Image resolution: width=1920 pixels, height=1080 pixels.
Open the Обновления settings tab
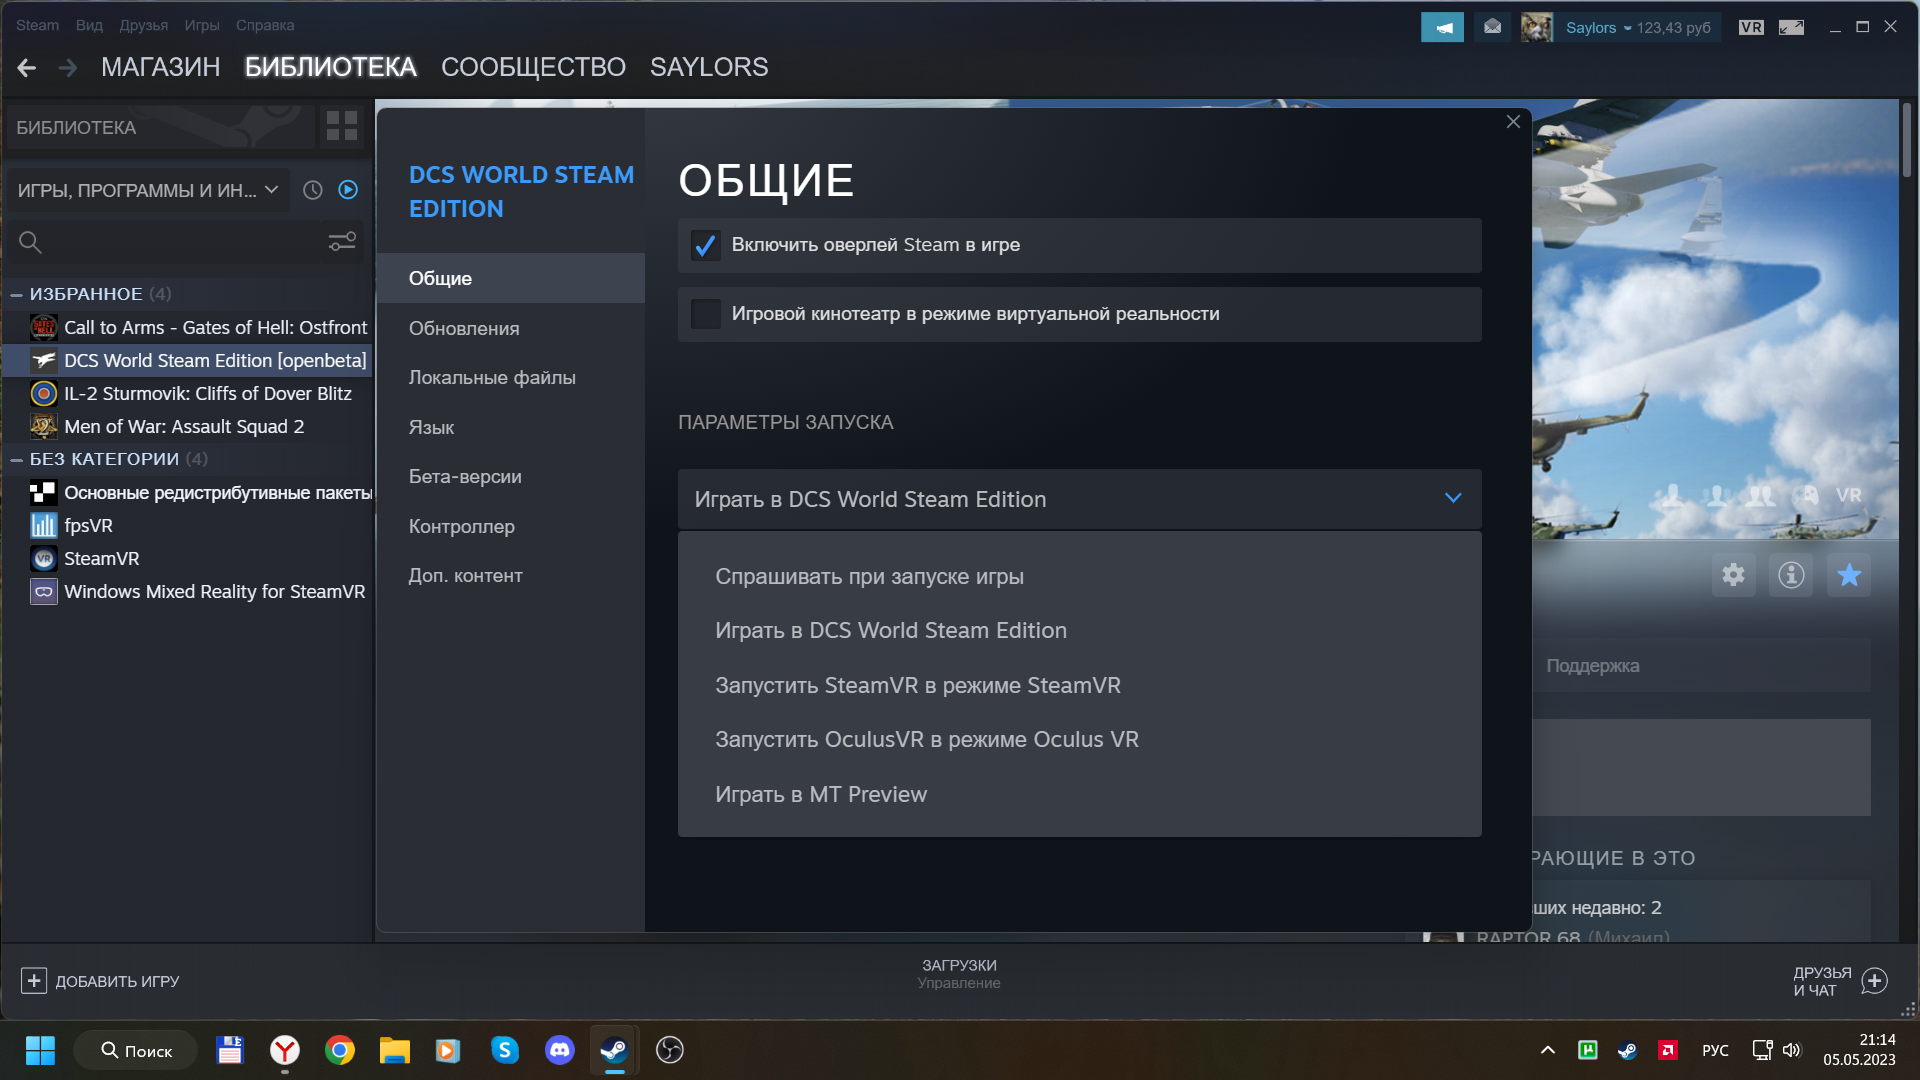(511, 328)
